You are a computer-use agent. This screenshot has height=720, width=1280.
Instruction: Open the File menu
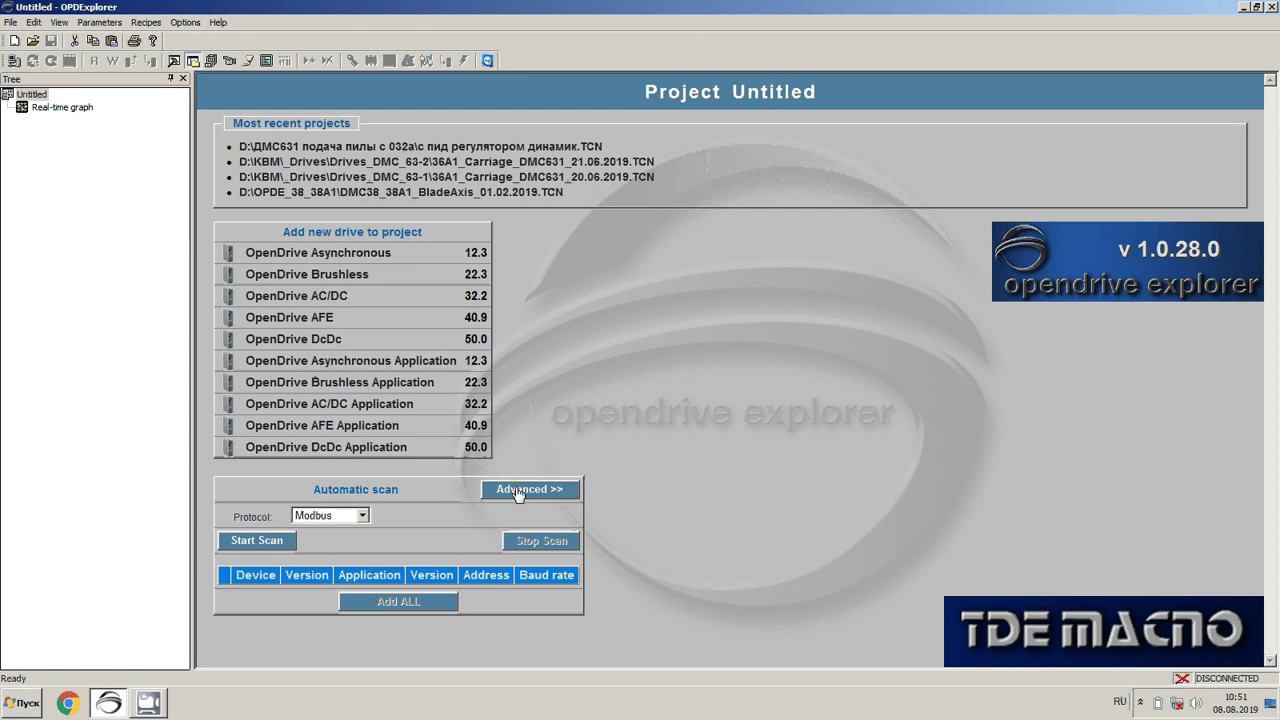[10, 22]
